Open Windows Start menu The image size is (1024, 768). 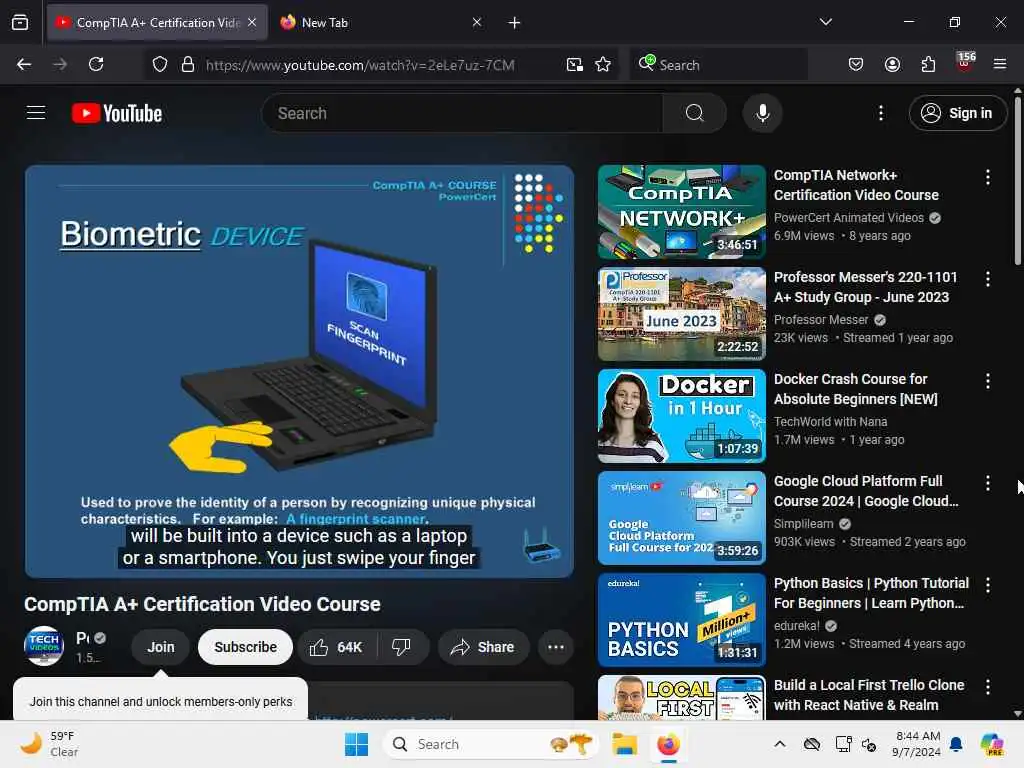pyautogui.click(x=357, y=744)
